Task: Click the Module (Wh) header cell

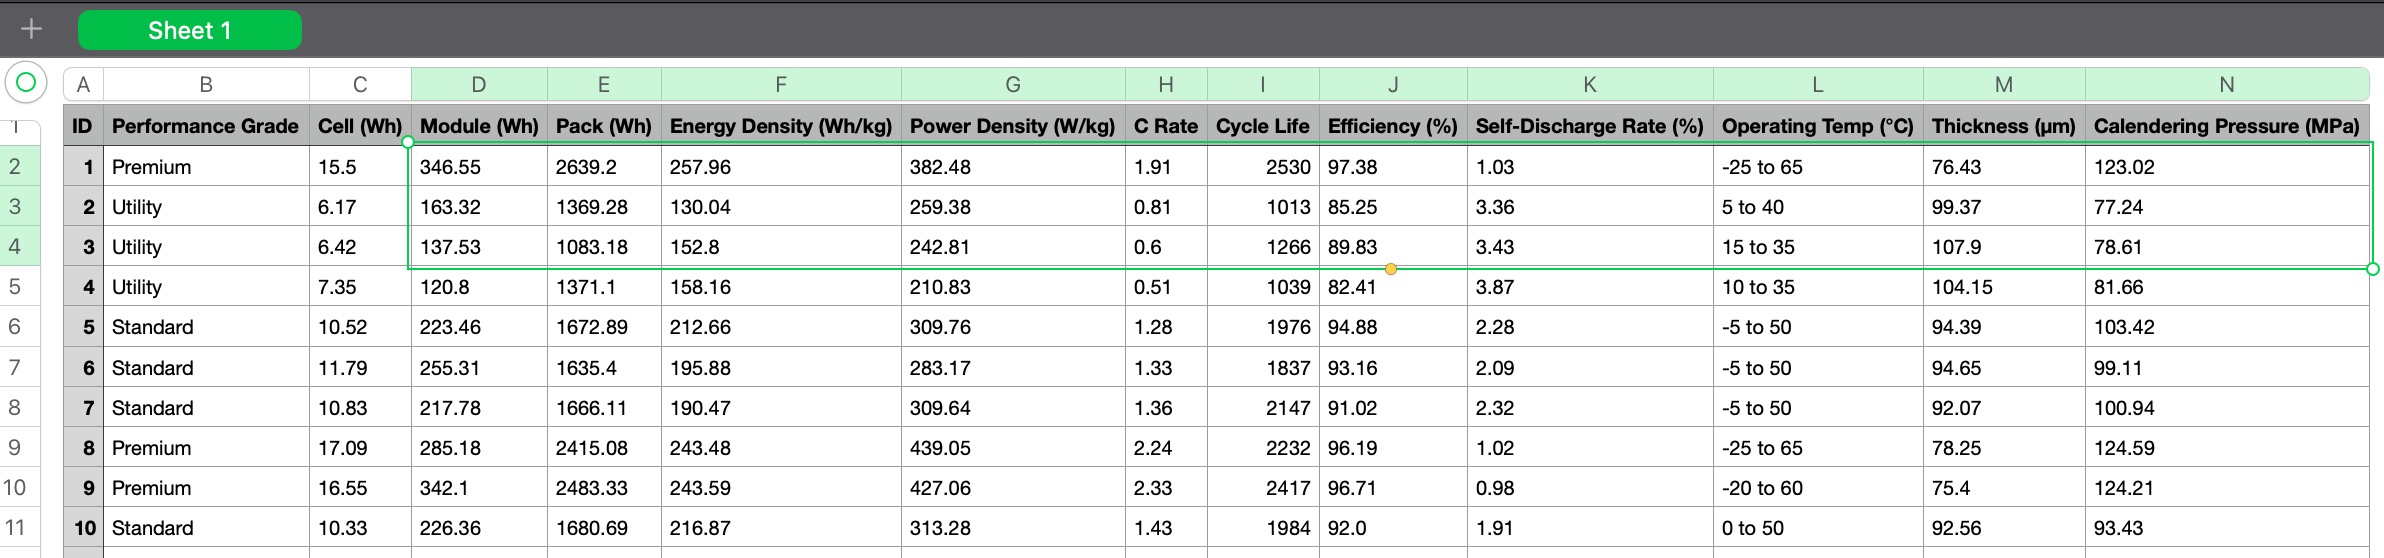Action: [479, 126]
